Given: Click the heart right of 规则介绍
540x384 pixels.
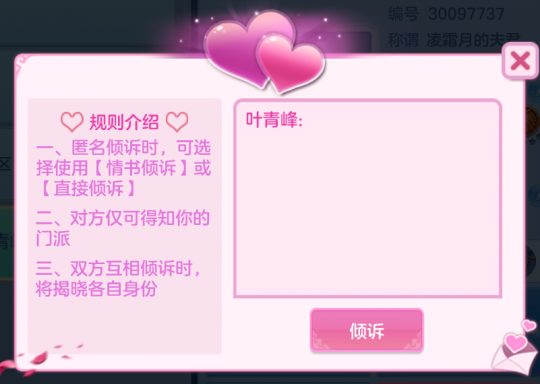Looking at the screenshot, I should coord(177,122).
